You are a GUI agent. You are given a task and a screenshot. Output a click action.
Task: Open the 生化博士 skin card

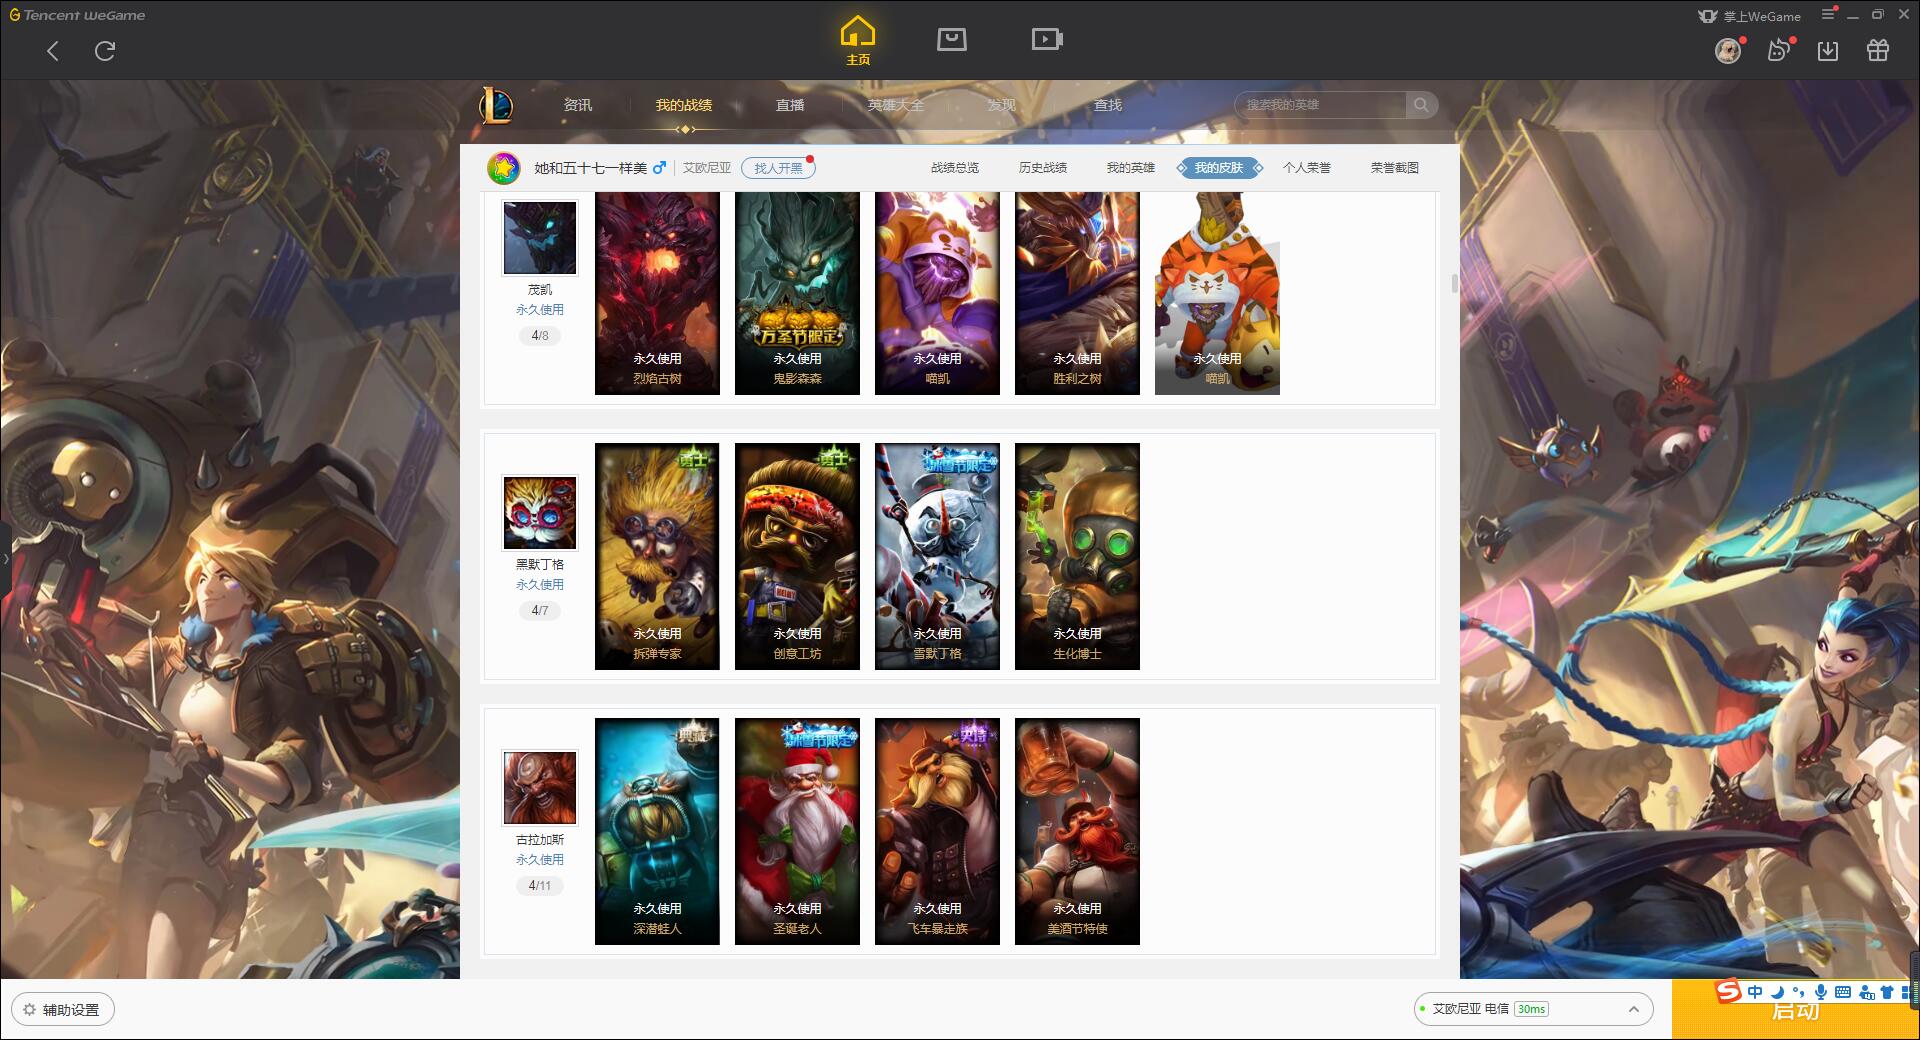[x=1077, y=556]
